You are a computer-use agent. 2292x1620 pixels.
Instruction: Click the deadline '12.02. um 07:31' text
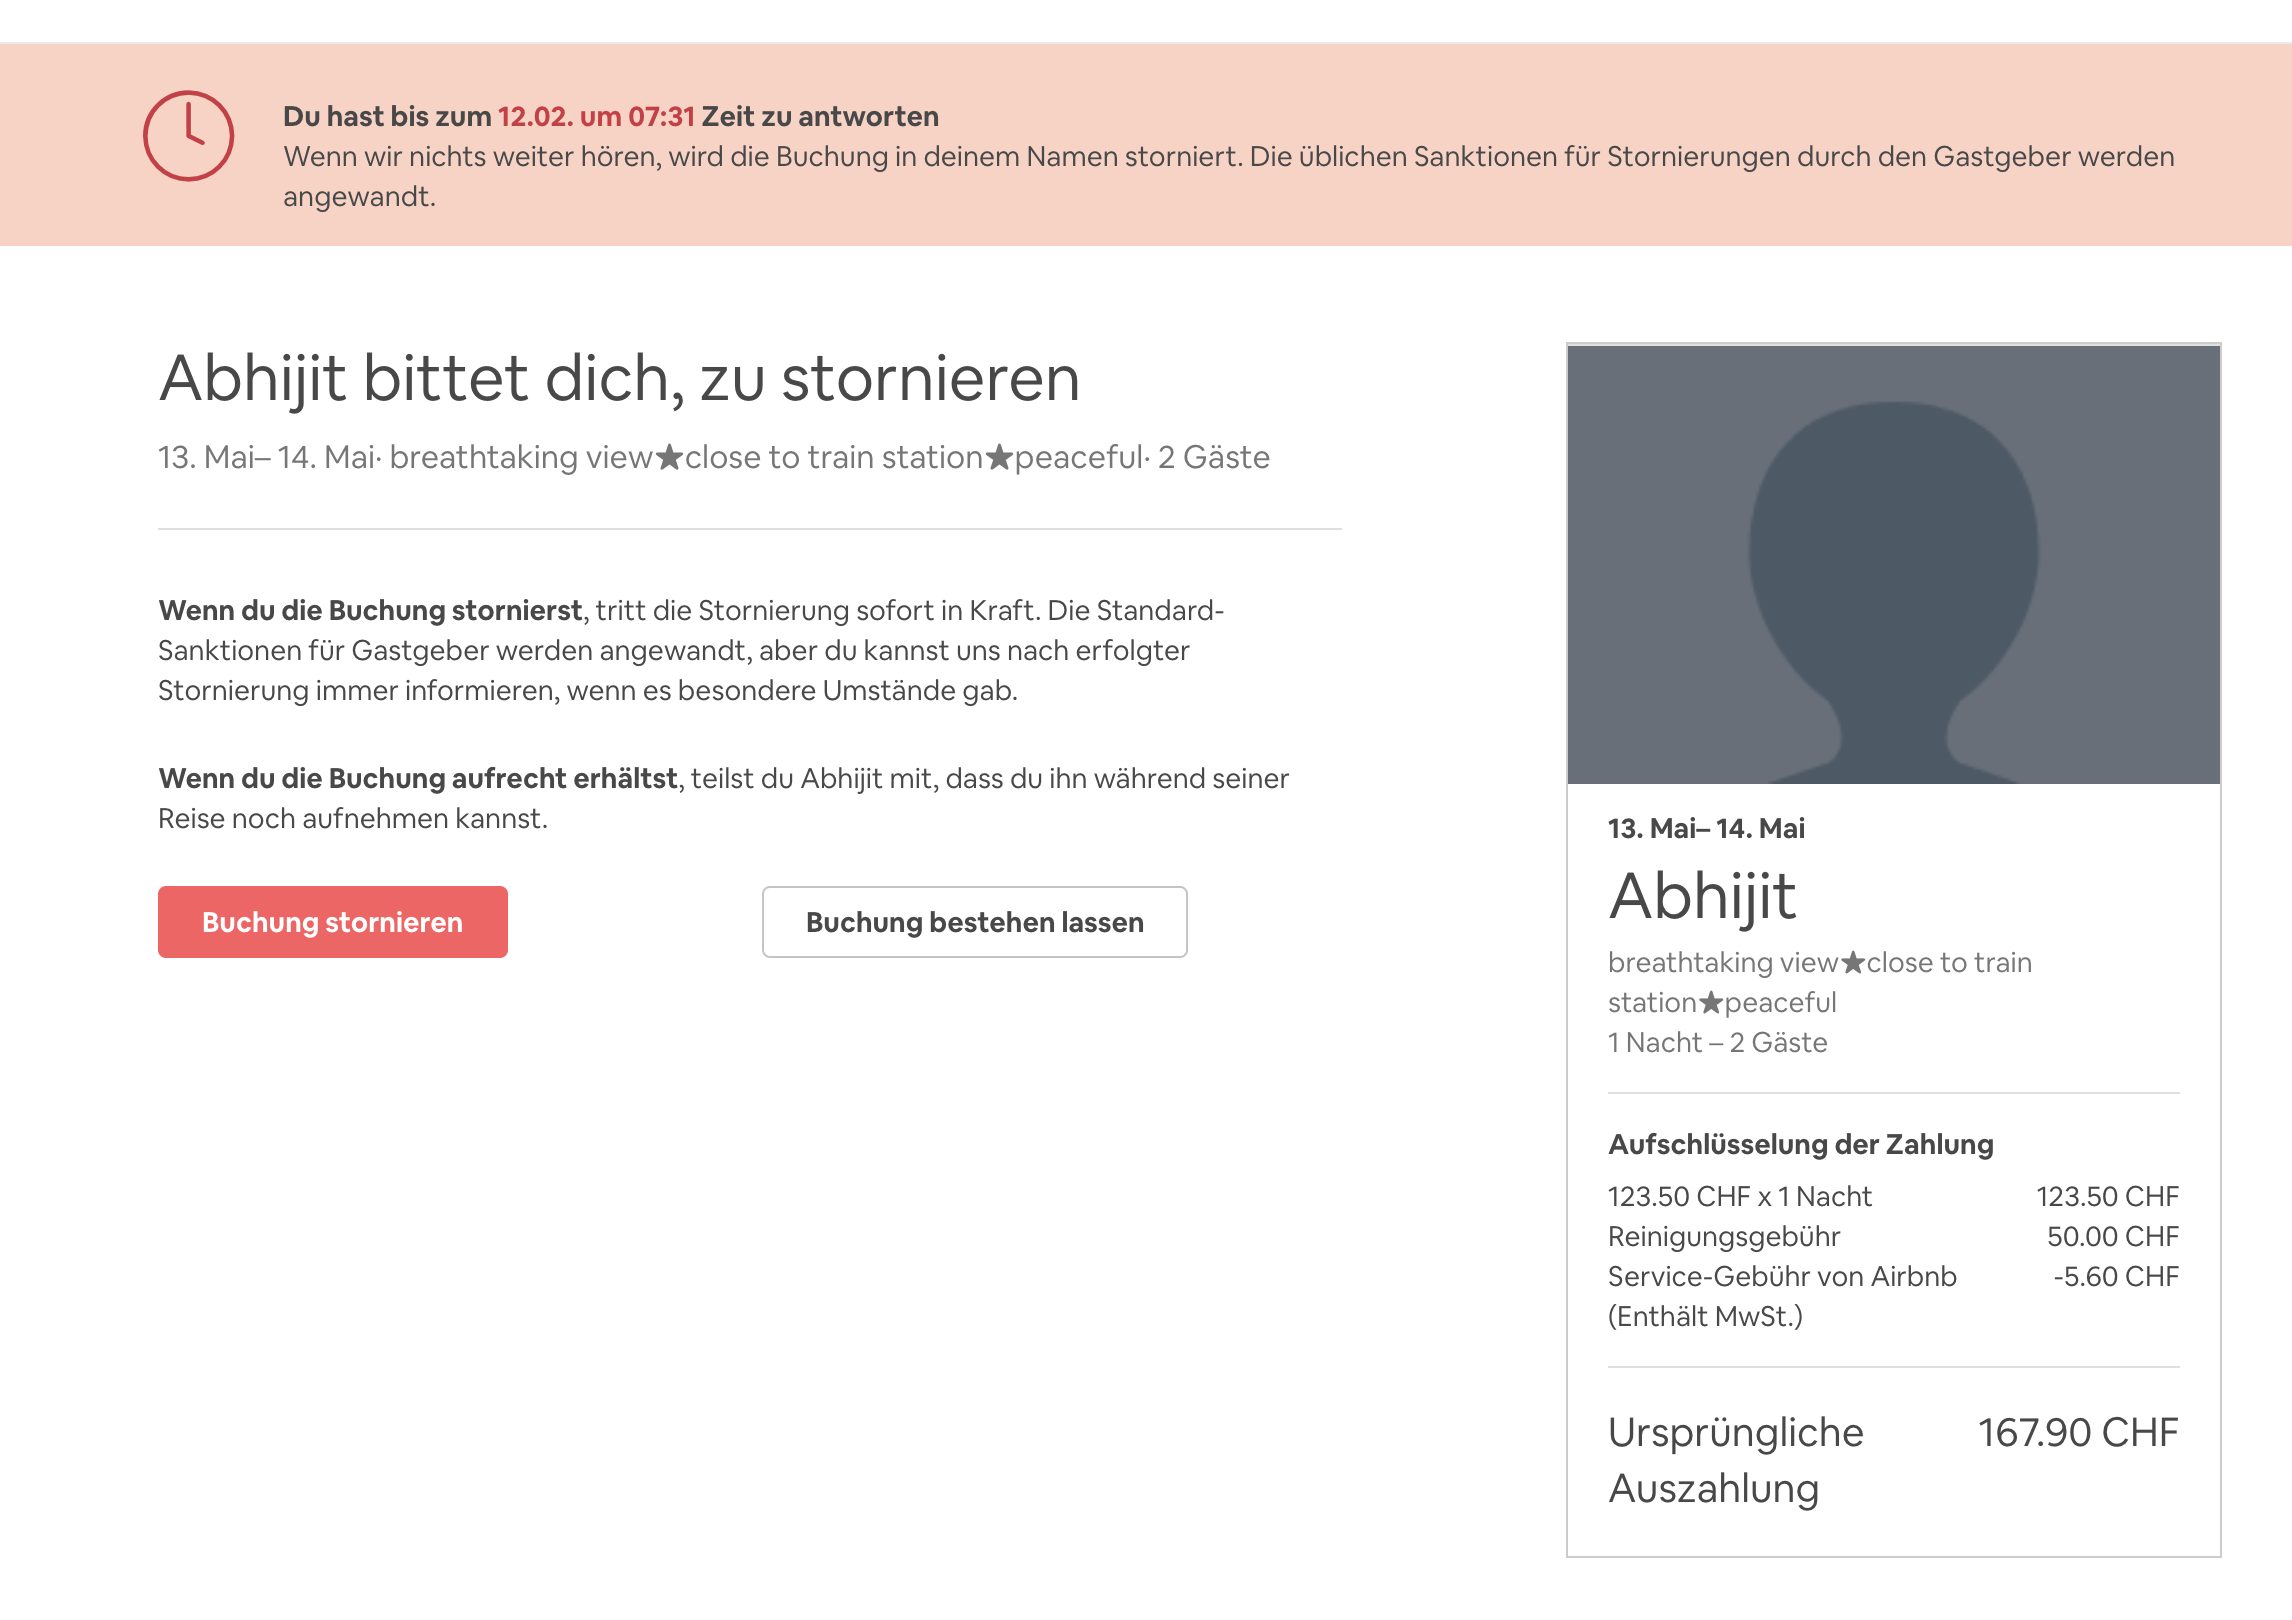coord(596,117)
